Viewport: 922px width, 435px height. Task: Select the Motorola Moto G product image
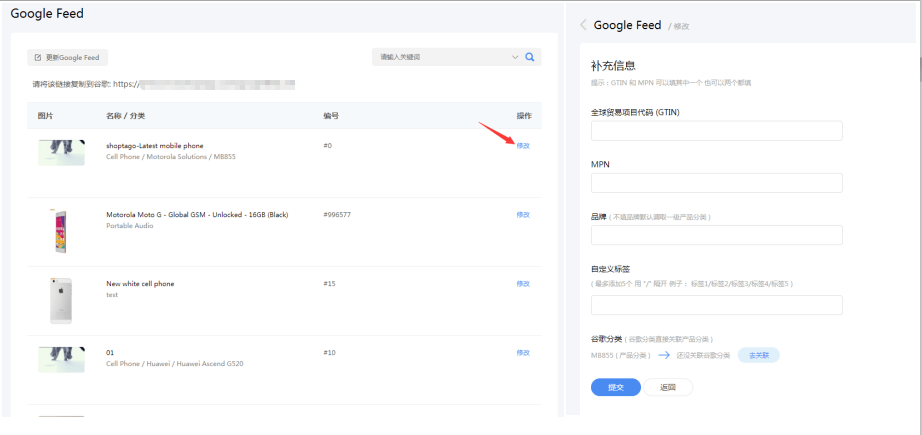(61, 230)
